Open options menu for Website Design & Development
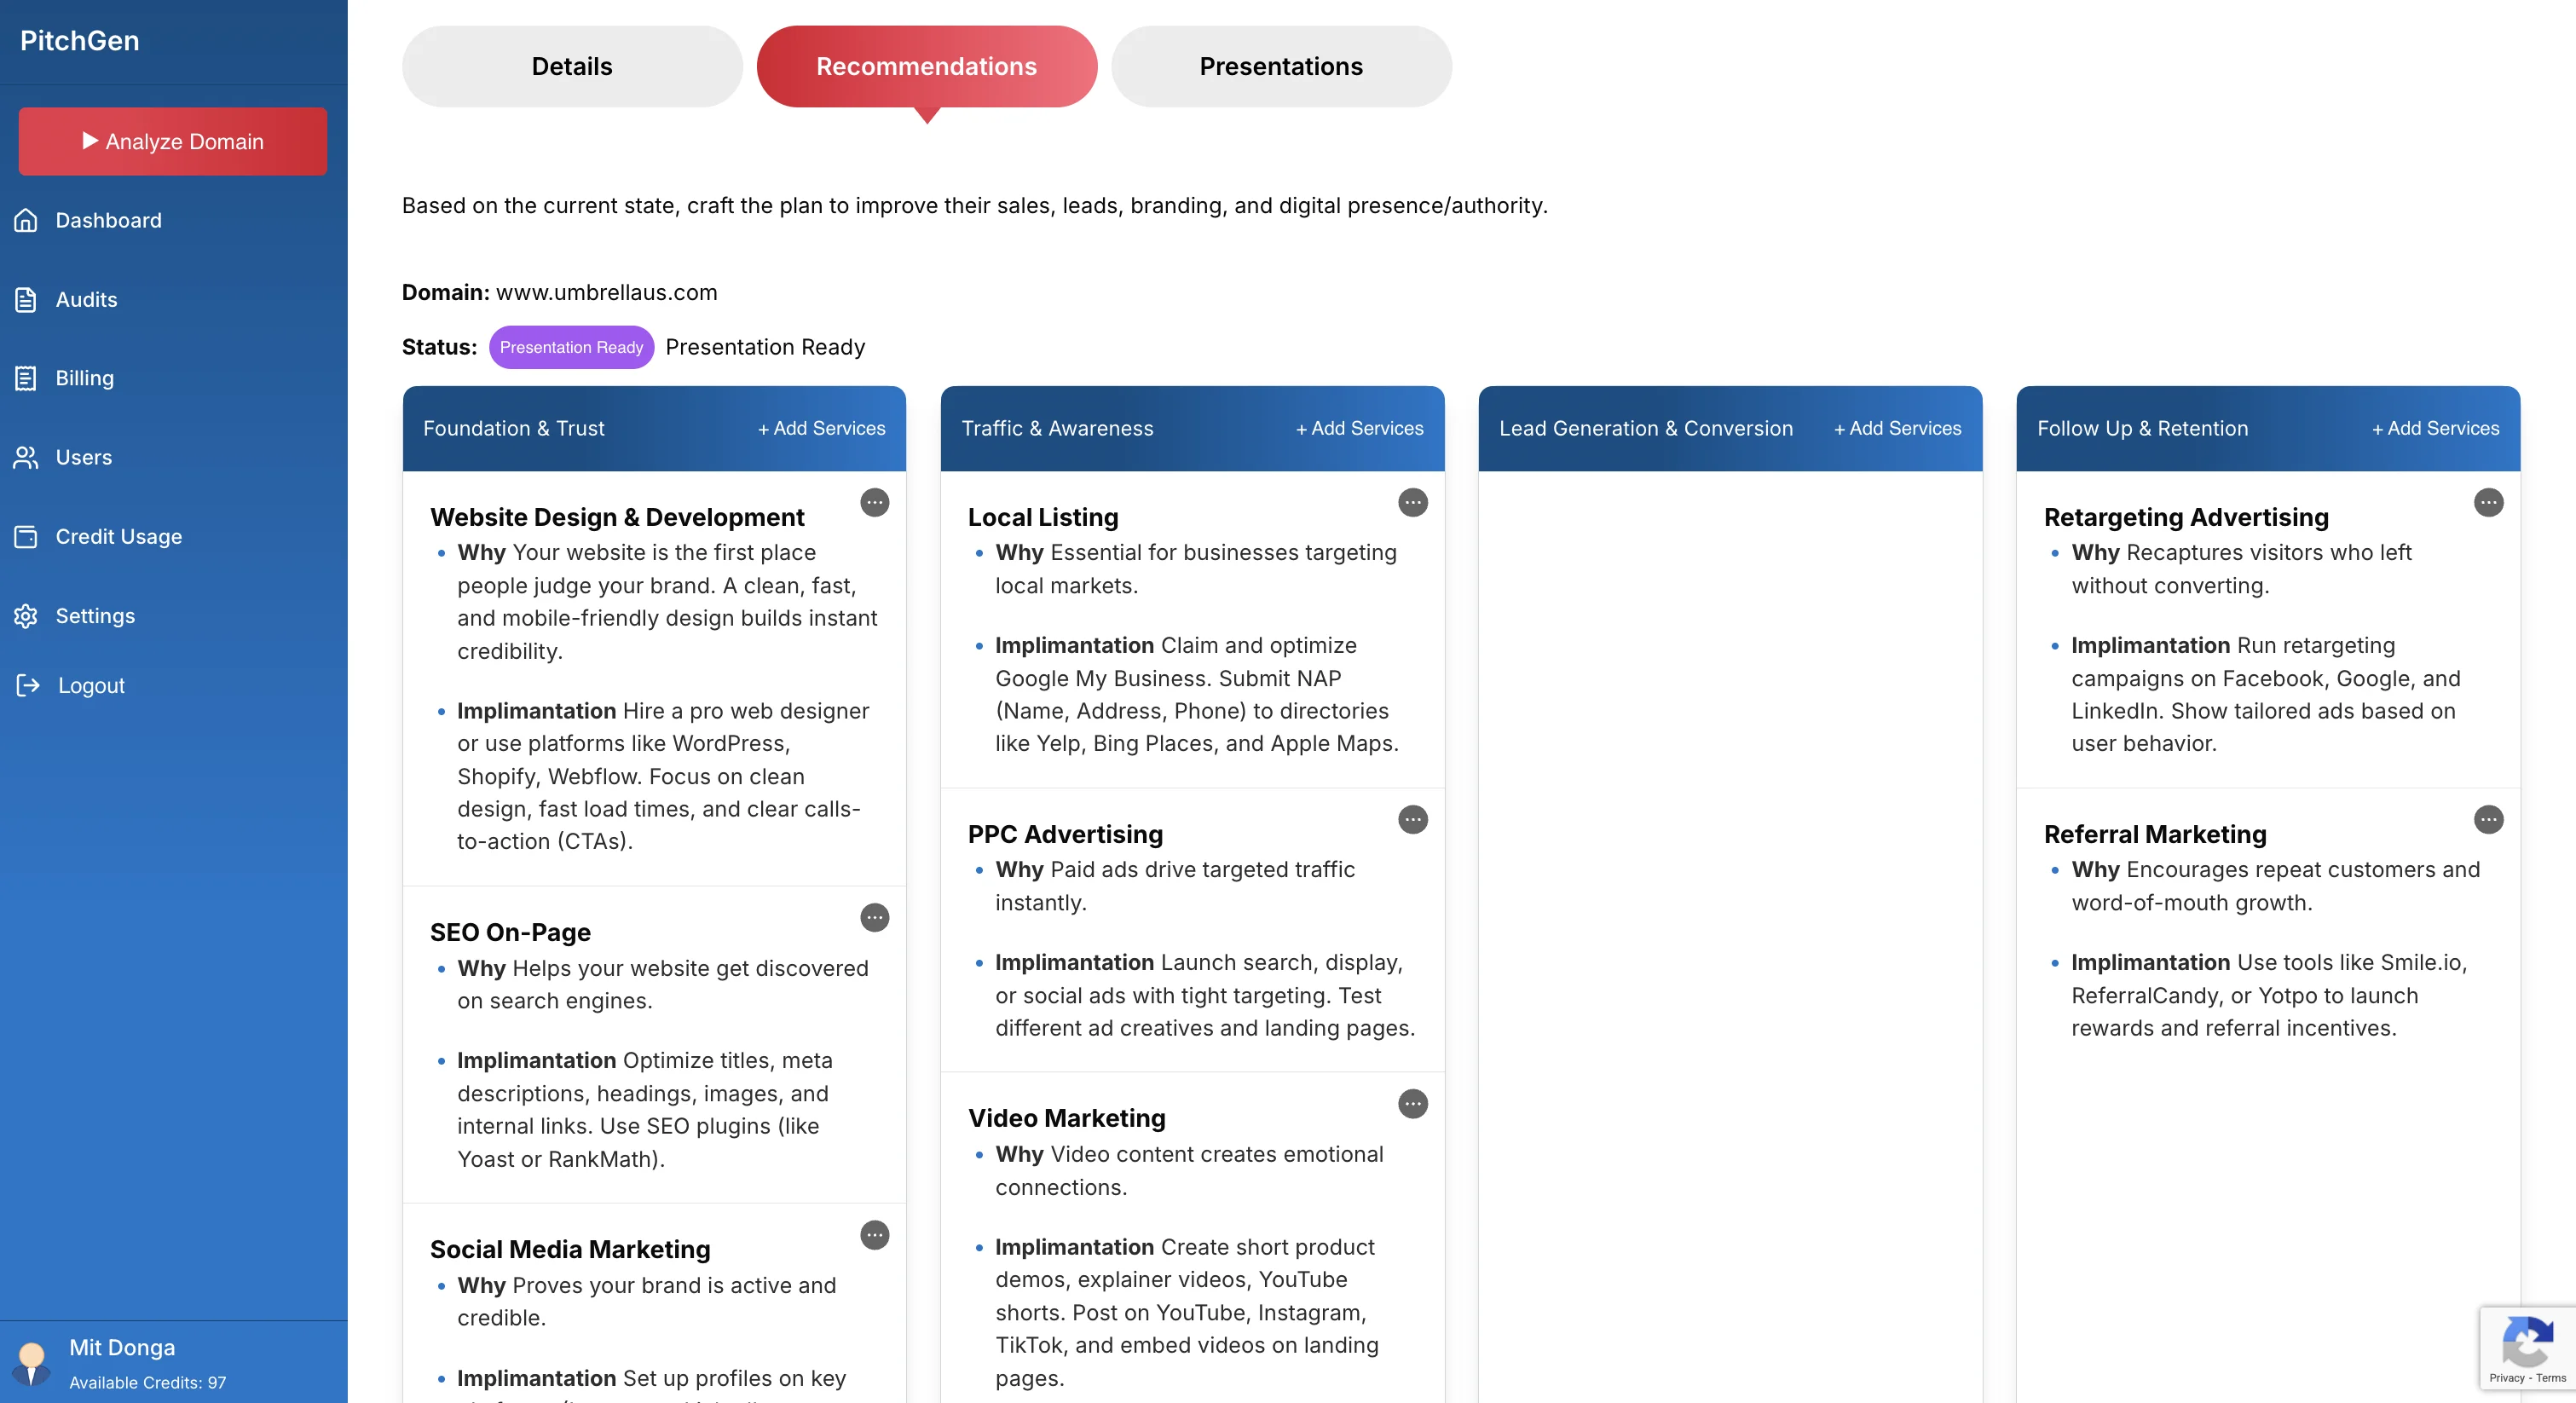Image resolution: width=2576 pixels, height=1403 pixels. tap(874, 502)
